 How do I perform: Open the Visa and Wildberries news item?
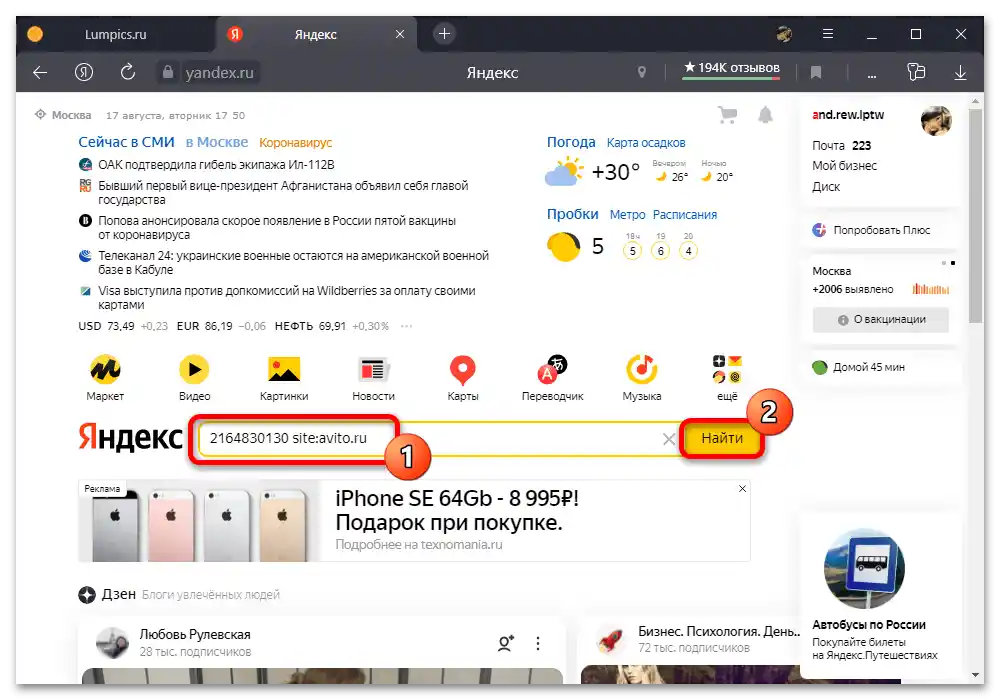tap(286, 298)
